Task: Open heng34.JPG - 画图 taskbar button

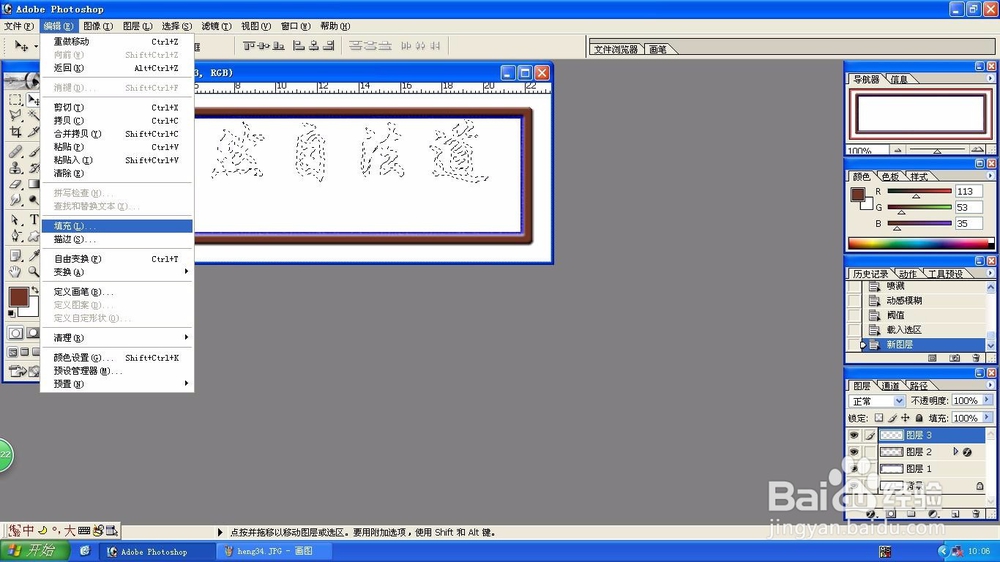Action: (275, 551)
